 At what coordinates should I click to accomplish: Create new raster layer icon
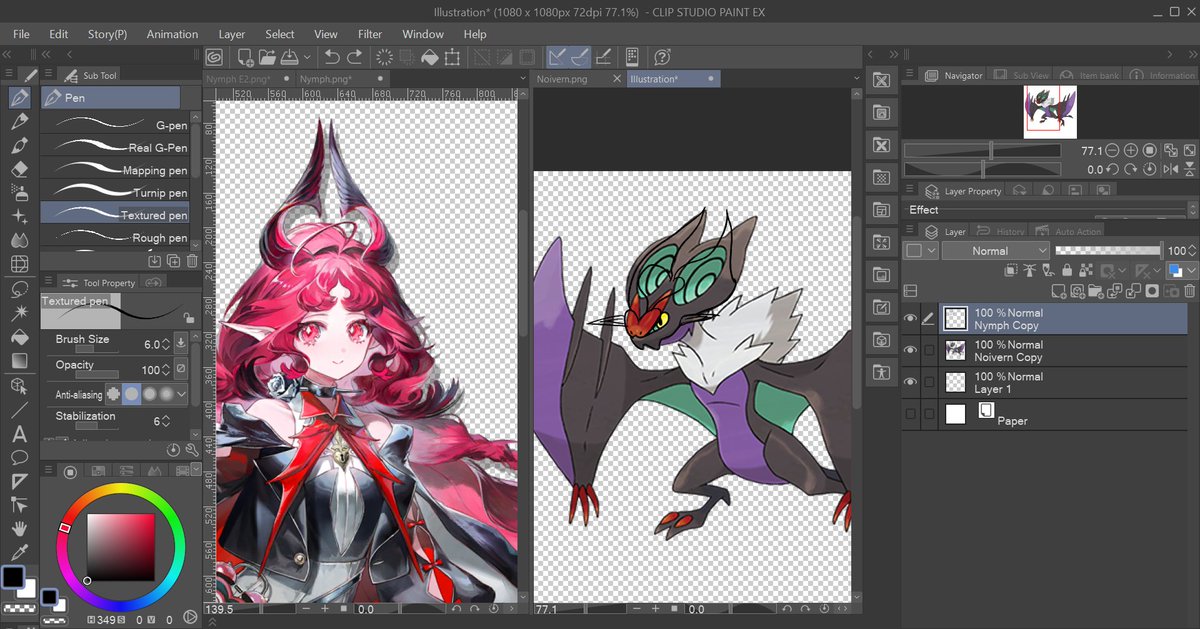1060,291
